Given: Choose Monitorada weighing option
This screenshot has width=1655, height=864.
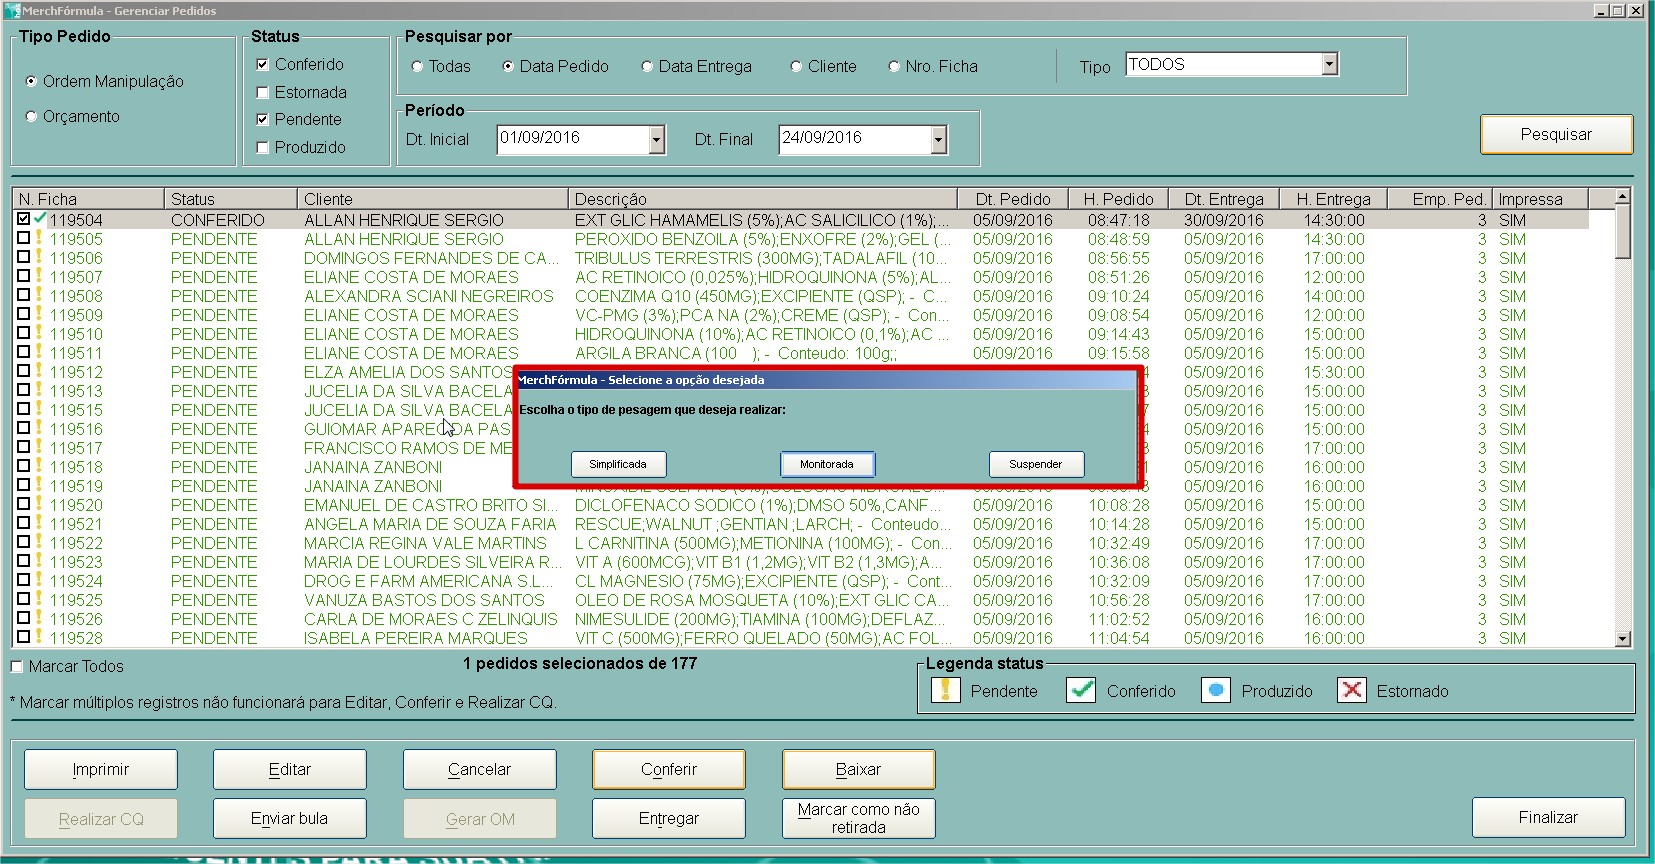Looking at the screenshot, I should [827, 464].
